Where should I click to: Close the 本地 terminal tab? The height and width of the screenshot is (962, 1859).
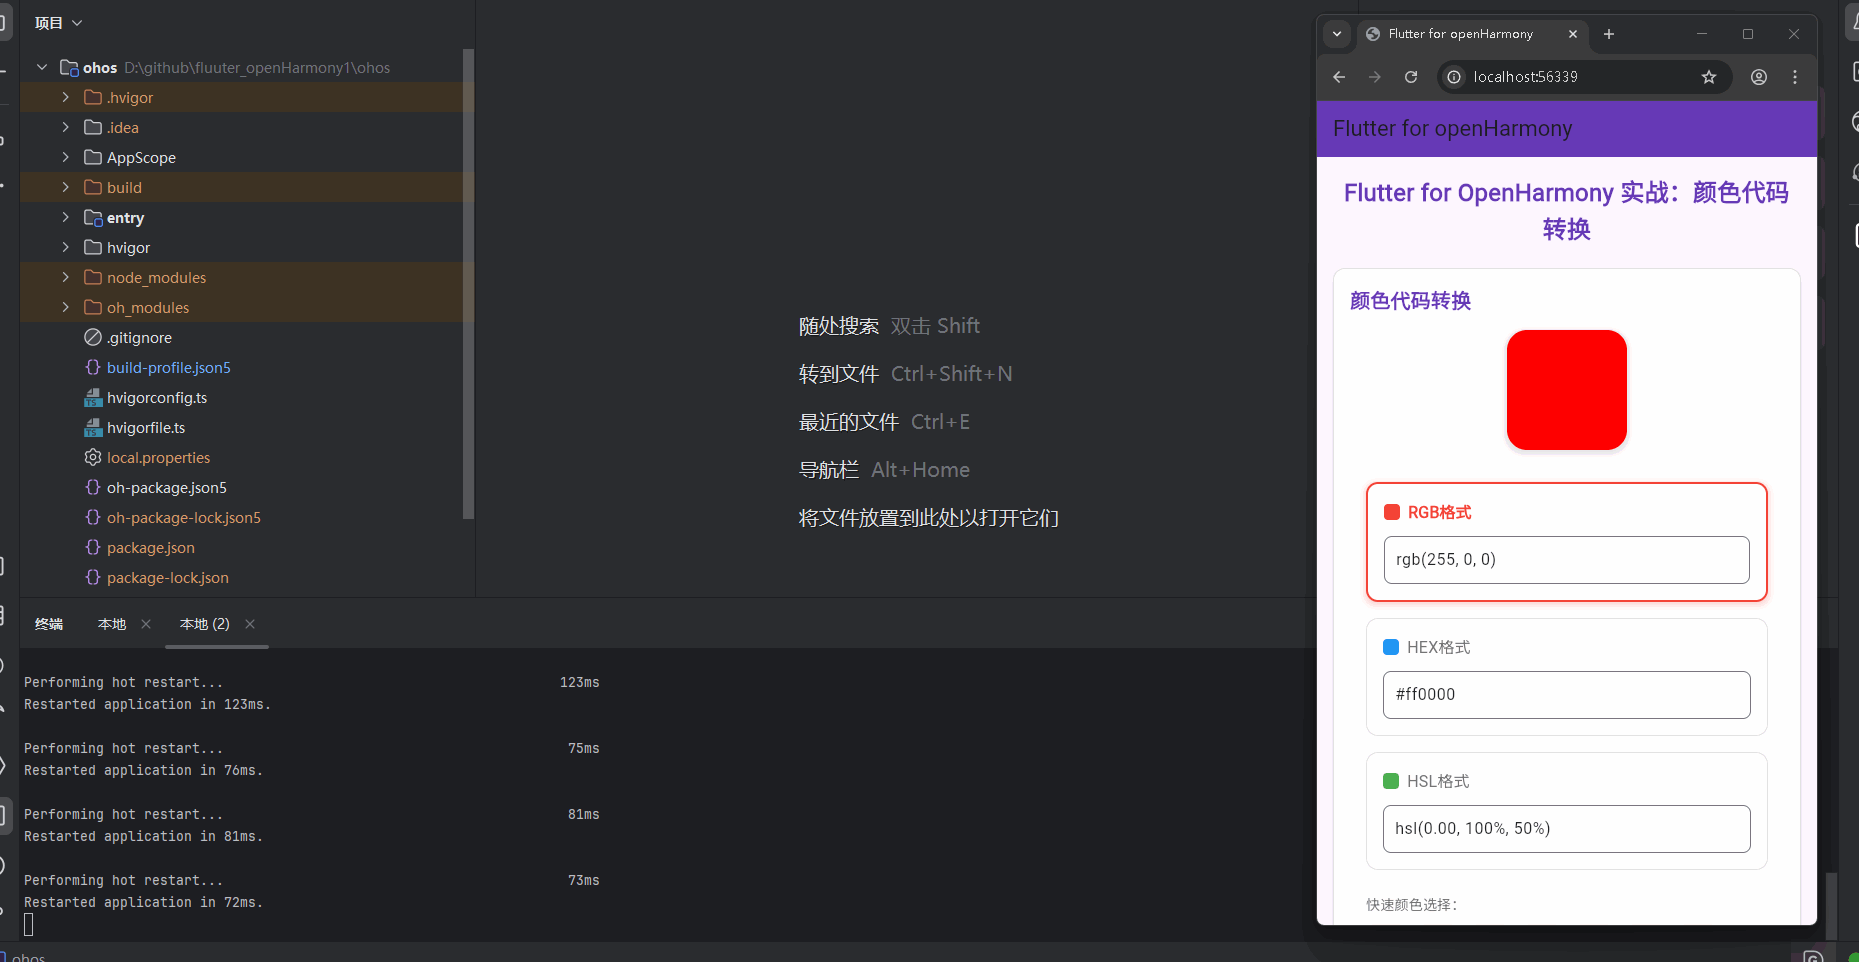[146, 624]
